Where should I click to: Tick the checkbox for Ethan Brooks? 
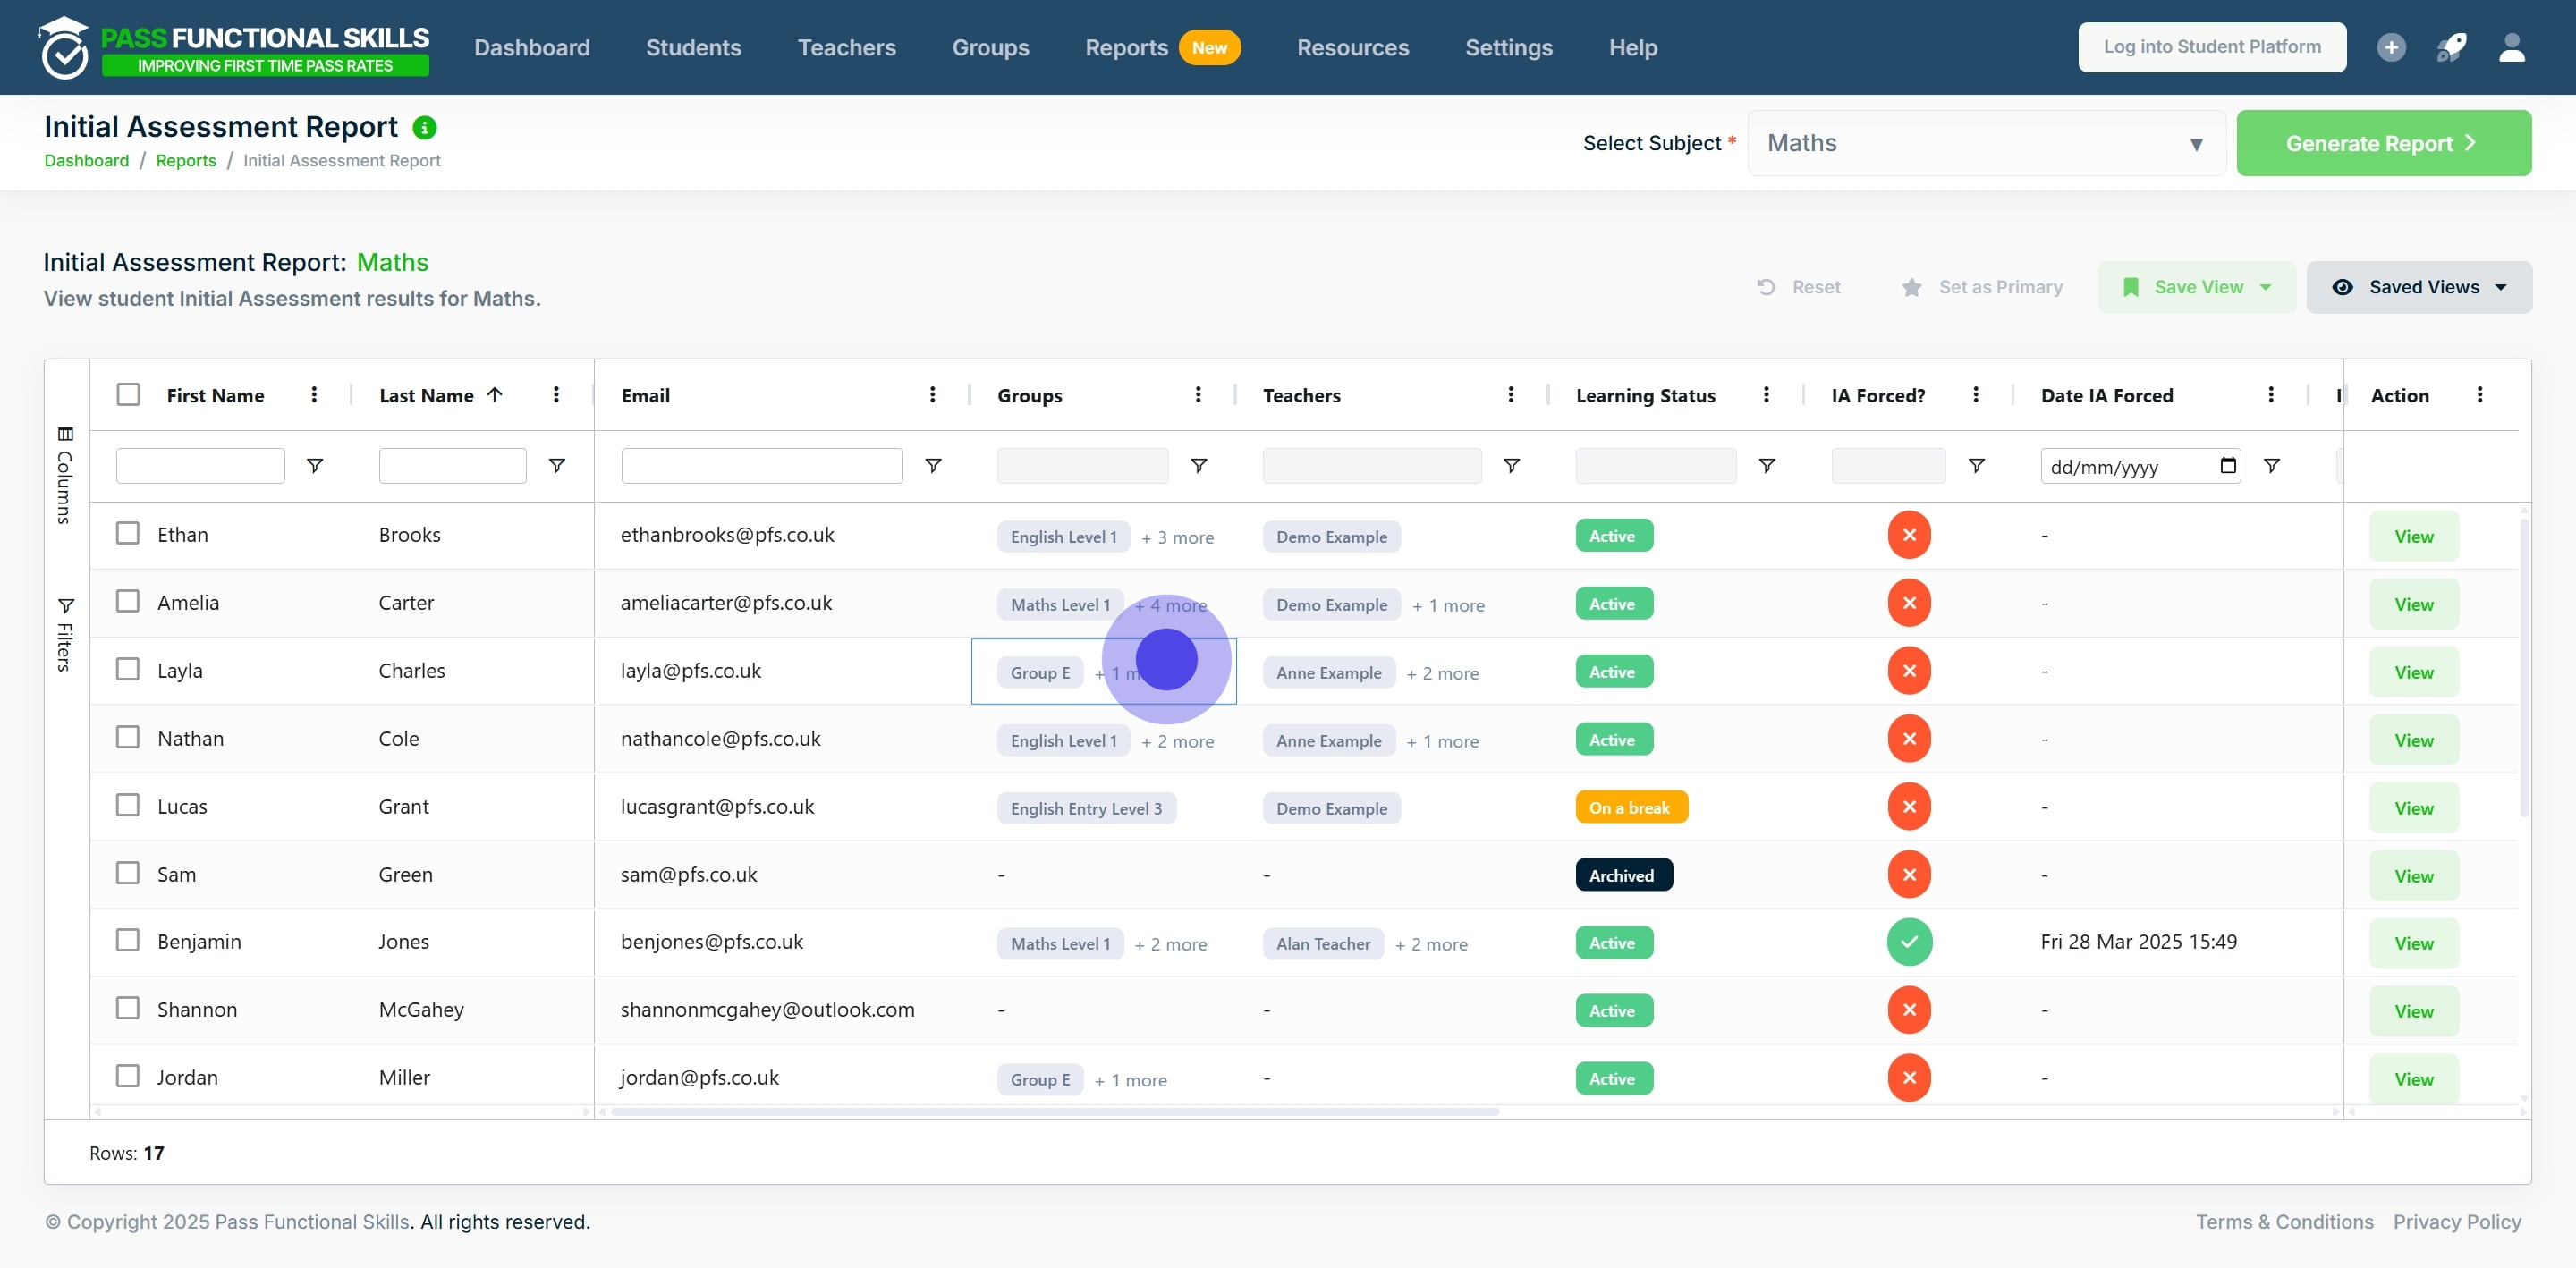128,534
